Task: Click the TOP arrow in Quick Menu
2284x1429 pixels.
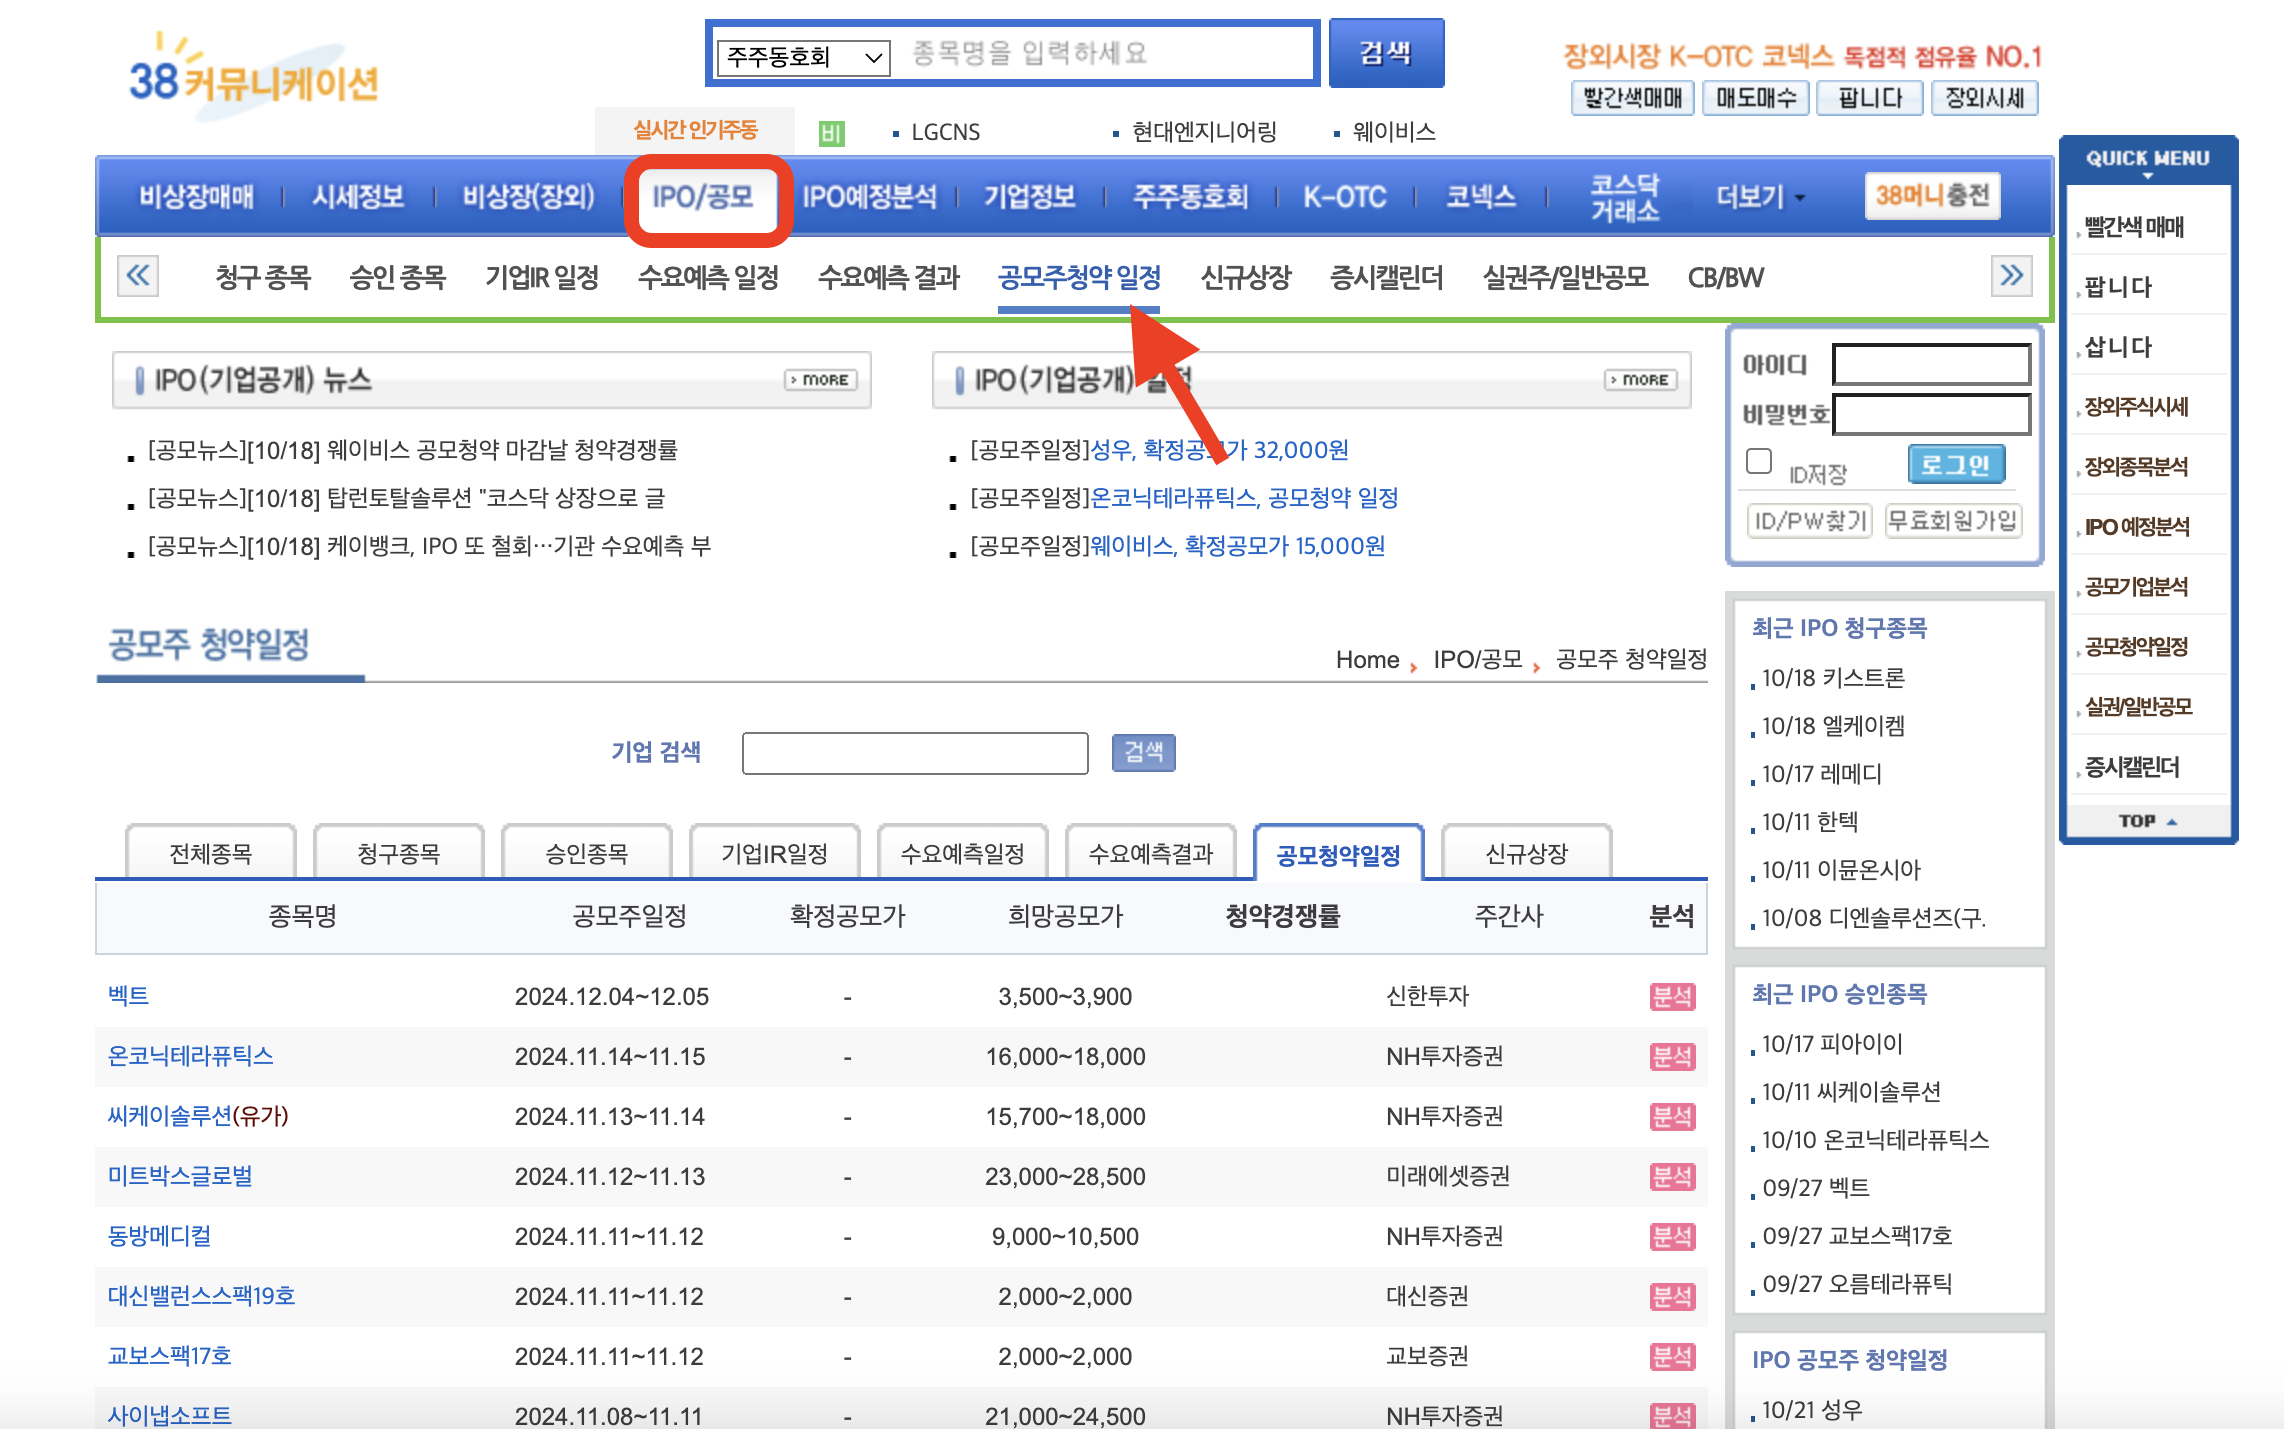Action: pos(2147,820)
